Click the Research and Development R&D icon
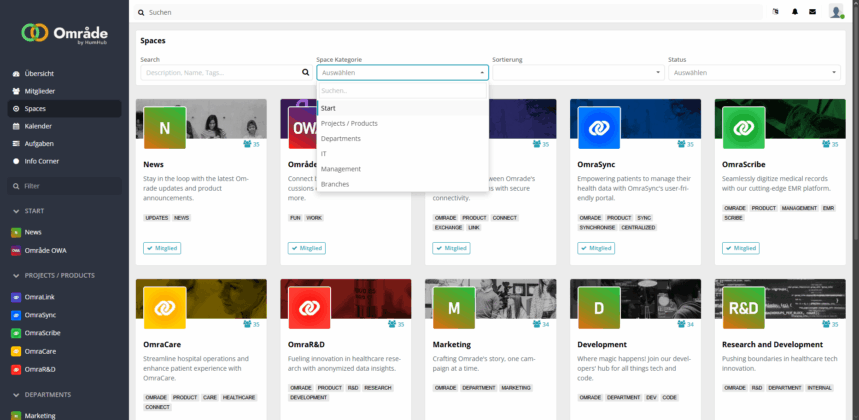 tap(743, 308)
